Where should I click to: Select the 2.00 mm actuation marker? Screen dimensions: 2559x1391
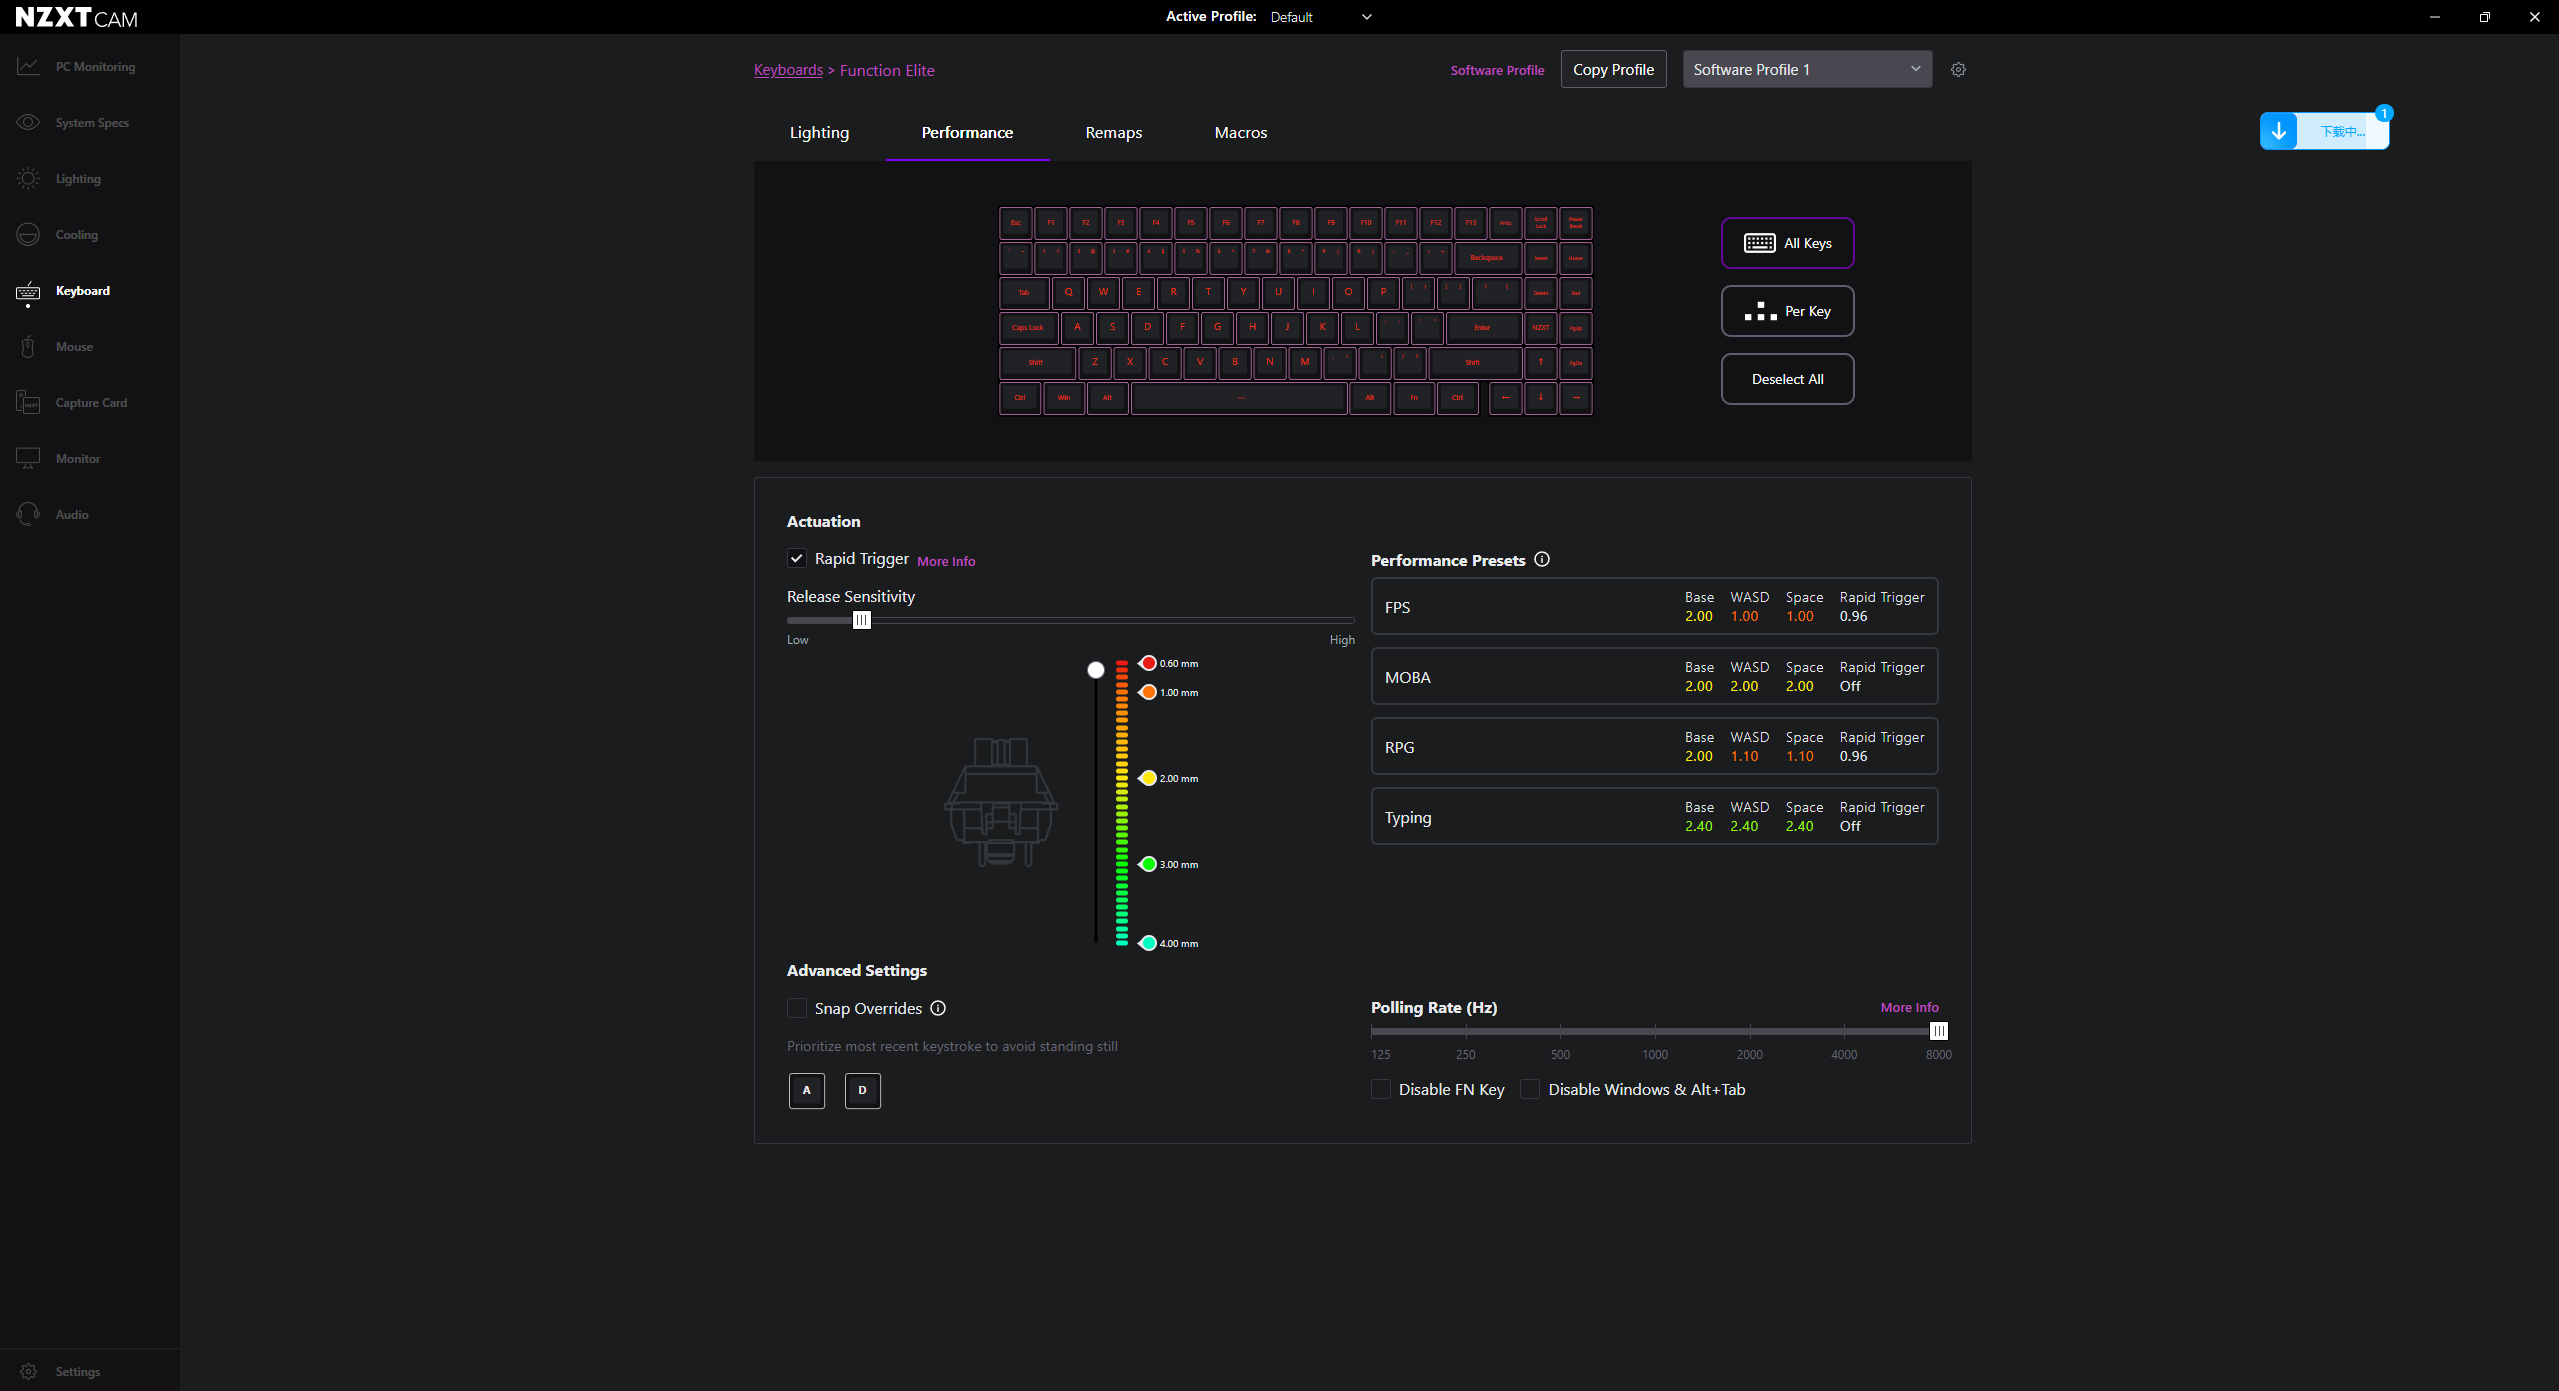[1148, 778]
